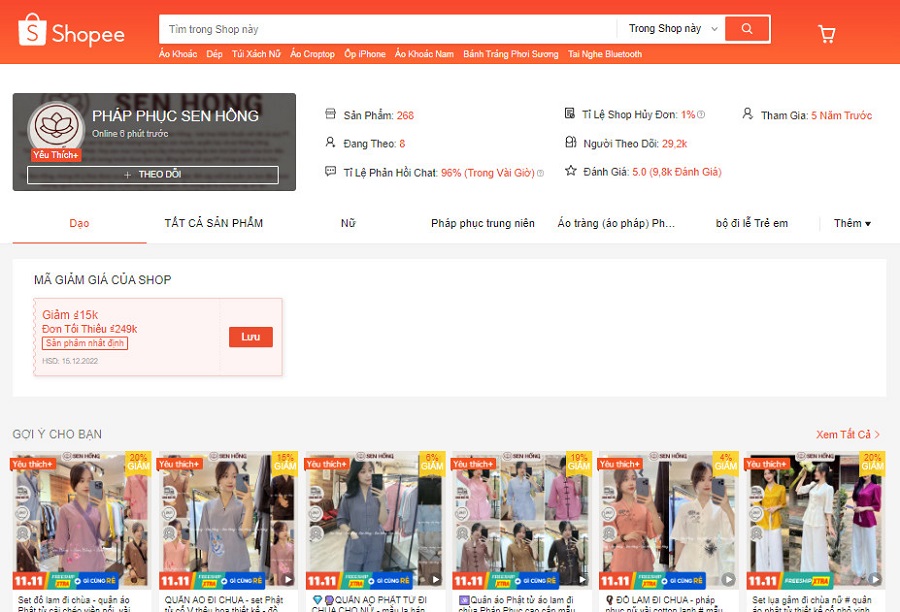This screenshot has width=900, height=612.
Task: Click the Áo Croptop suggested search link
Action: 312,54
